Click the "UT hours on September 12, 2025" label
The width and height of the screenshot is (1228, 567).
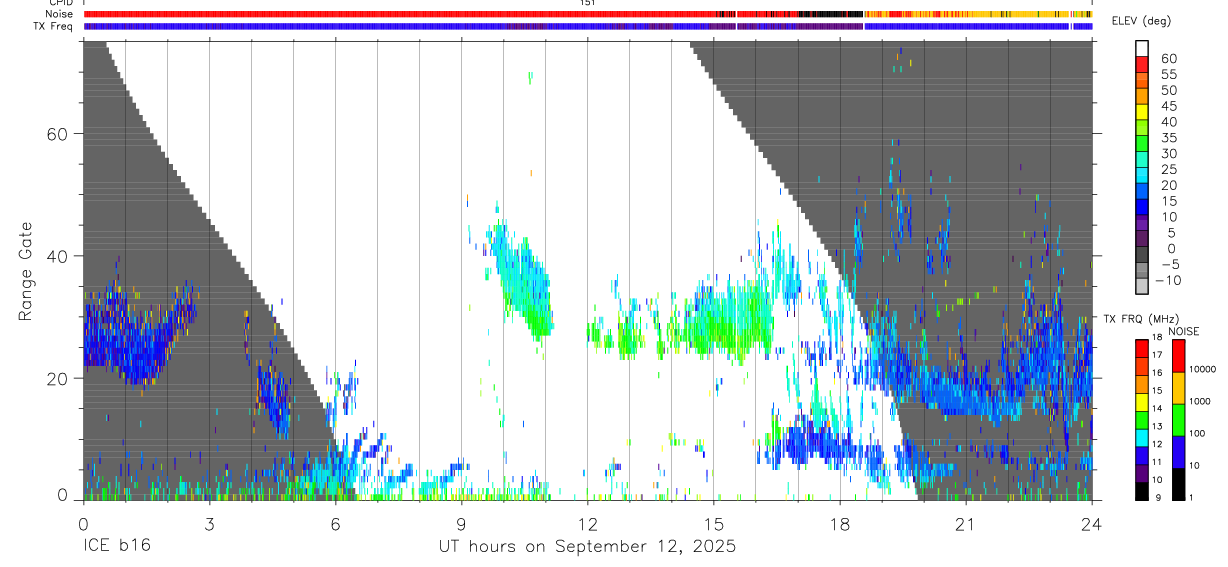click(588, 547)
